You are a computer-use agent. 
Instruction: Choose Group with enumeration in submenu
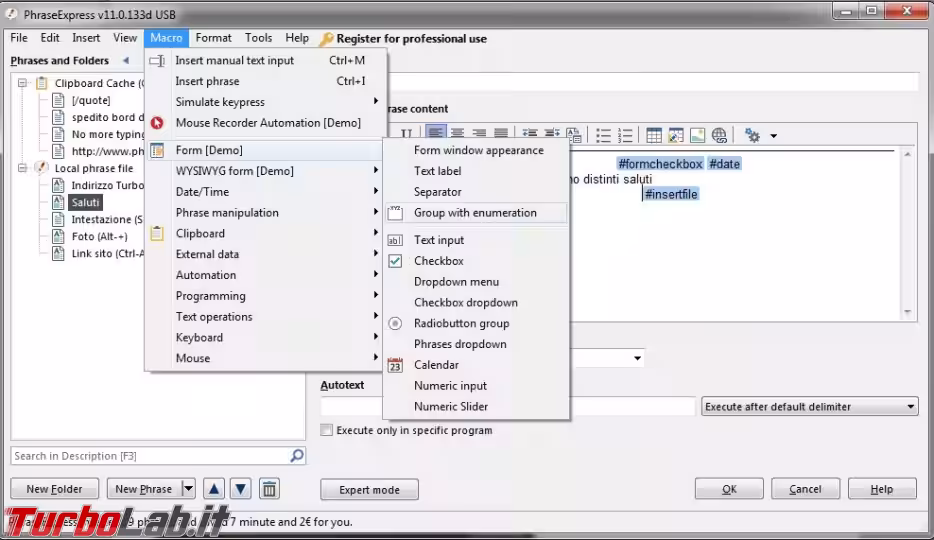click(476, 213)
